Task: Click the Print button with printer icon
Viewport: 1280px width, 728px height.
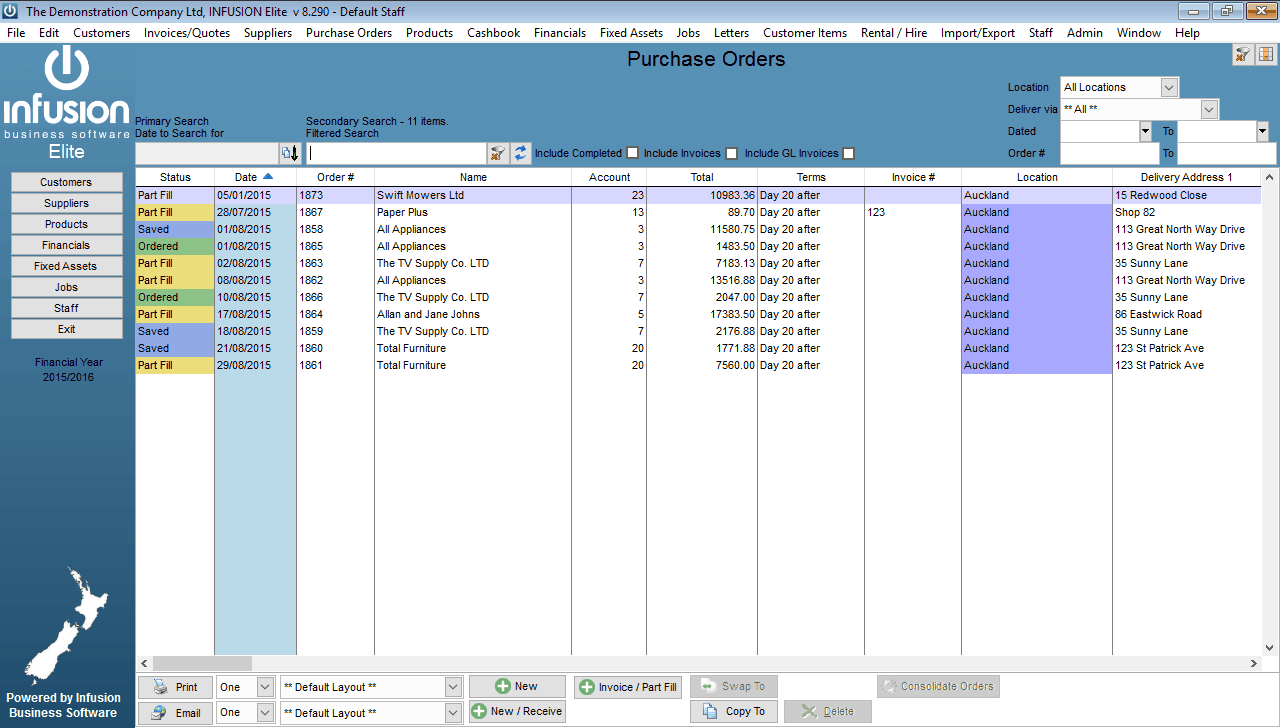Action: (175, 687)
